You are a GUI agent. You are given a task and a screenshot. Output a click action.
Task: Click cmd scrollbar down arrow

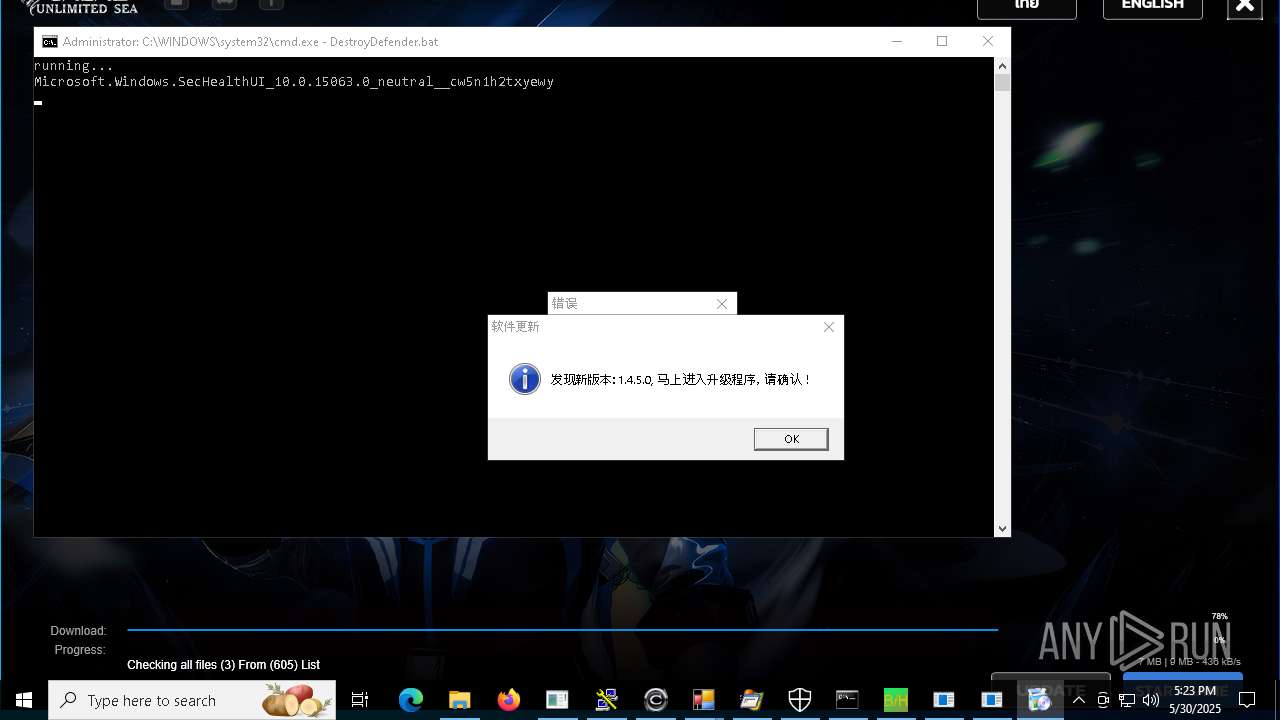(1003, 529)
